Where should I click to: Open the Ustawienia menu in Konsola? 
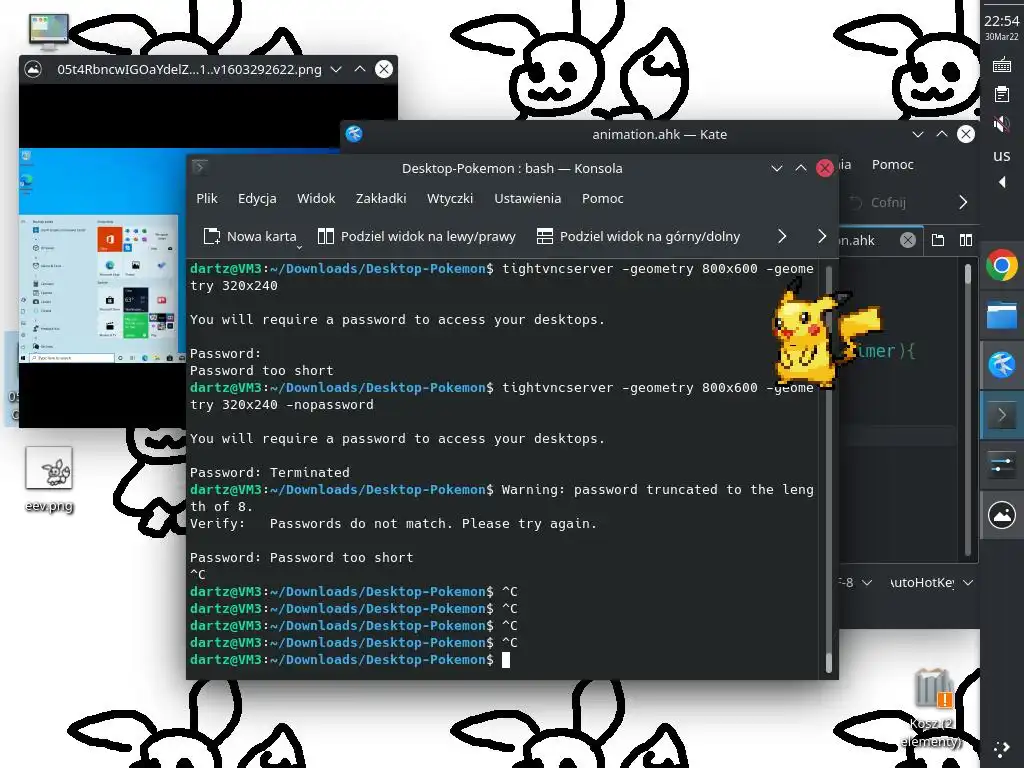(x=527, y=199)
